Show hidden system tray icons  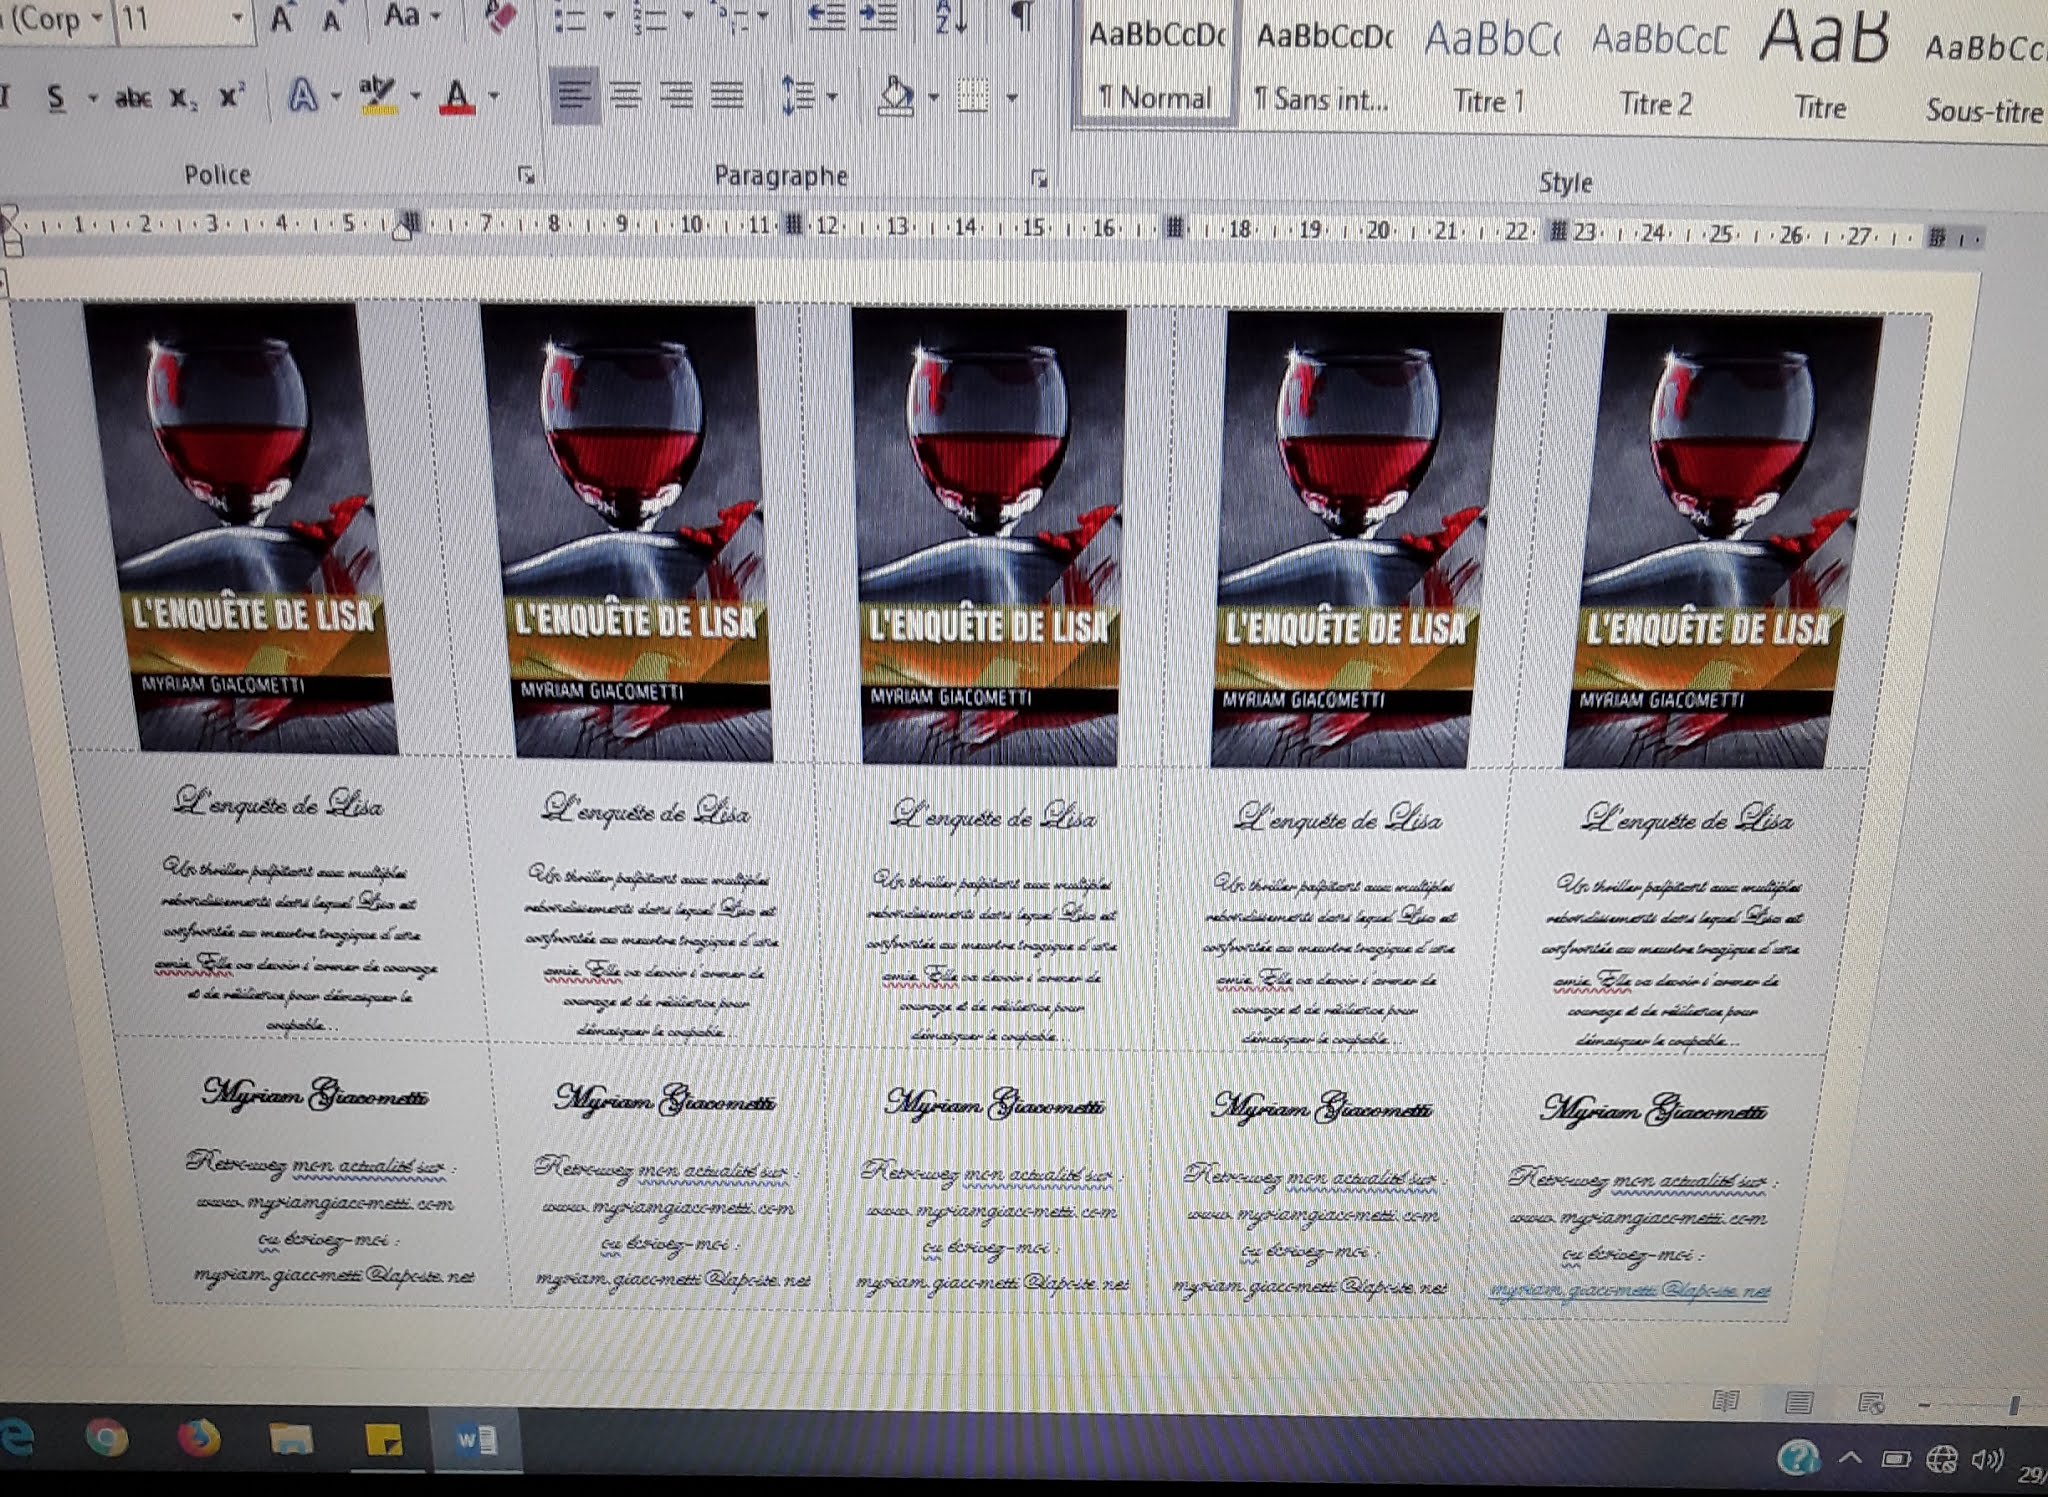pyautogui.click(x=1849, y=1458)
